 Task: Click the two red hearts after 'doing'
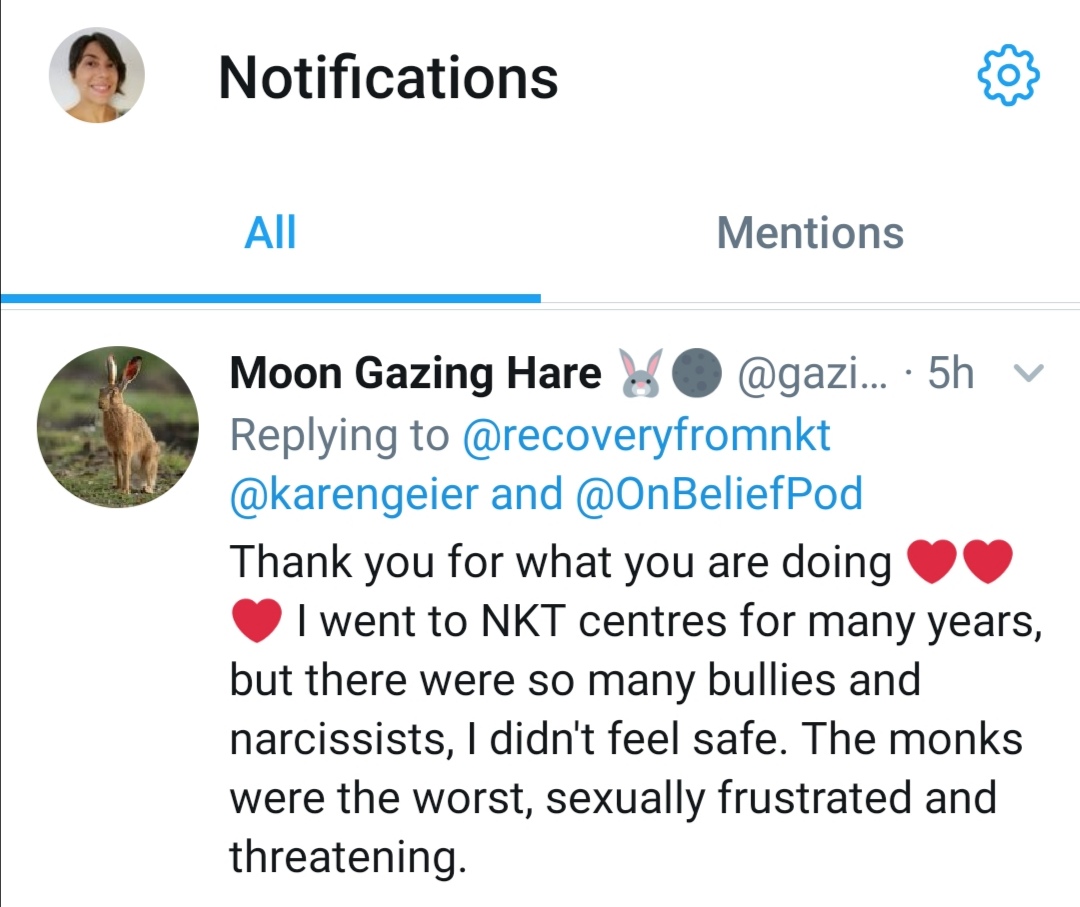tap(959, 562)
